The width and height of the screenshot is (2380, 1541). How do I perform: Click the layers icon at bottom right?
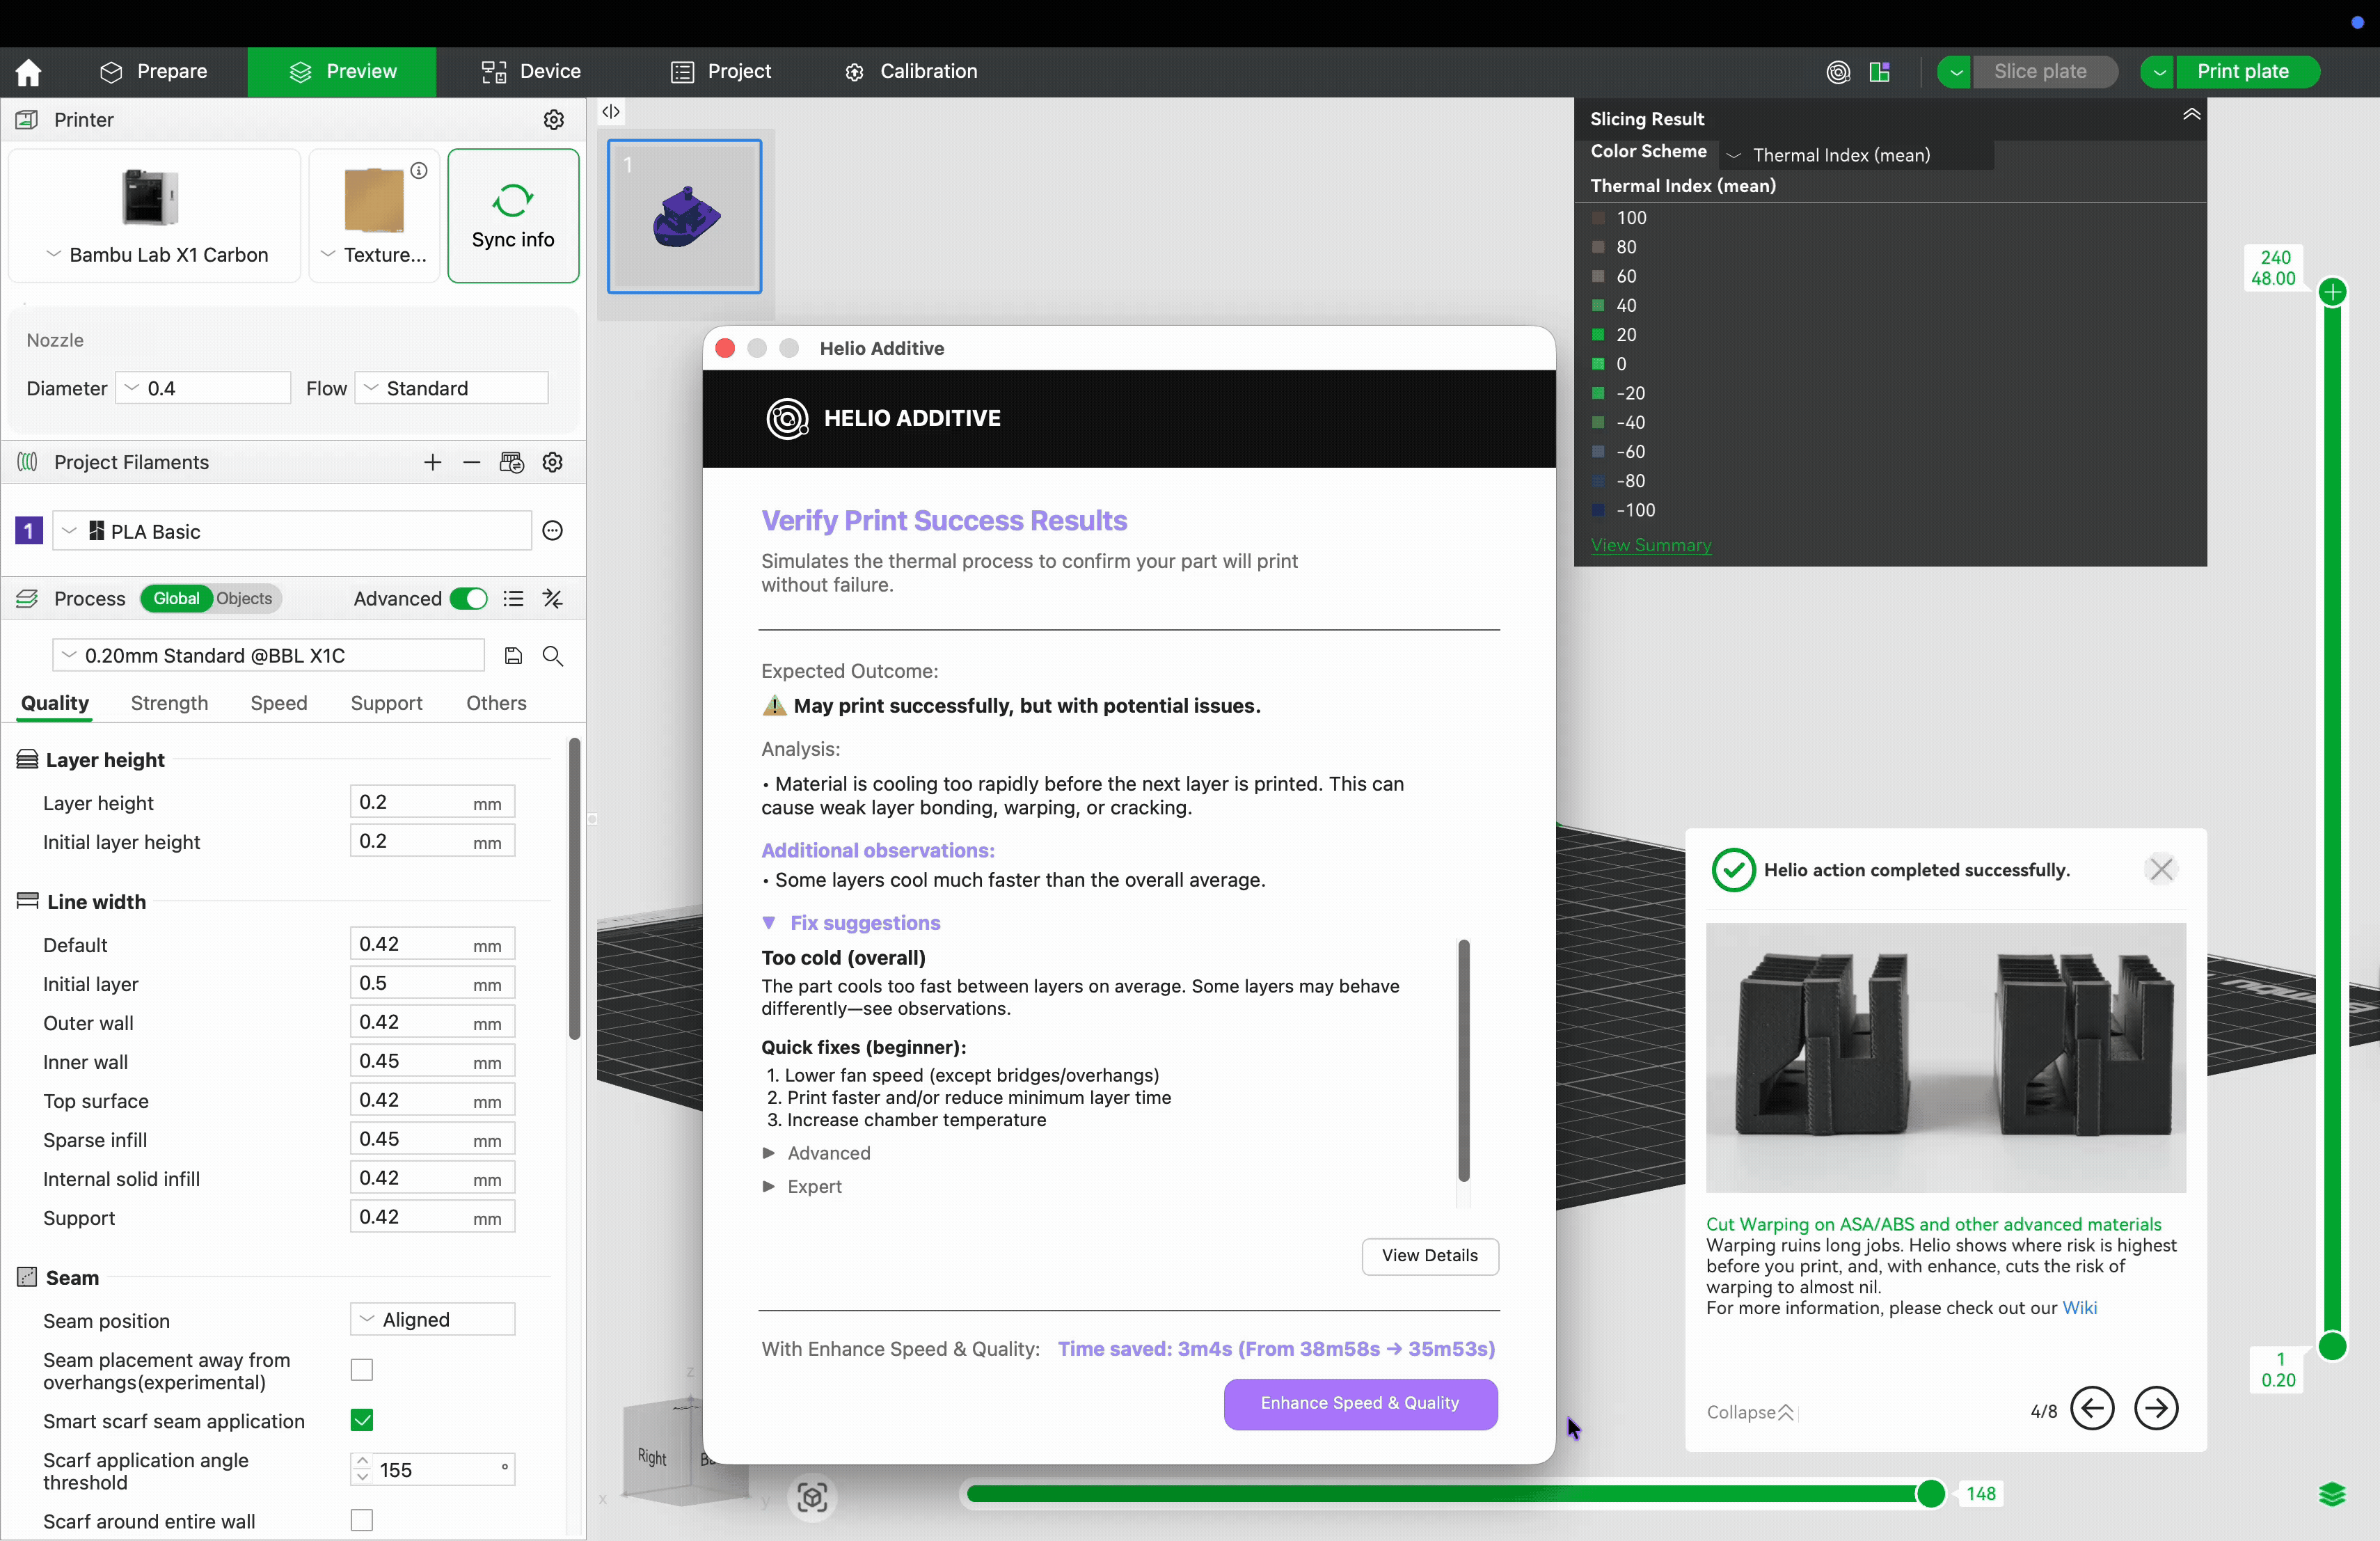pos(2331,1494)
